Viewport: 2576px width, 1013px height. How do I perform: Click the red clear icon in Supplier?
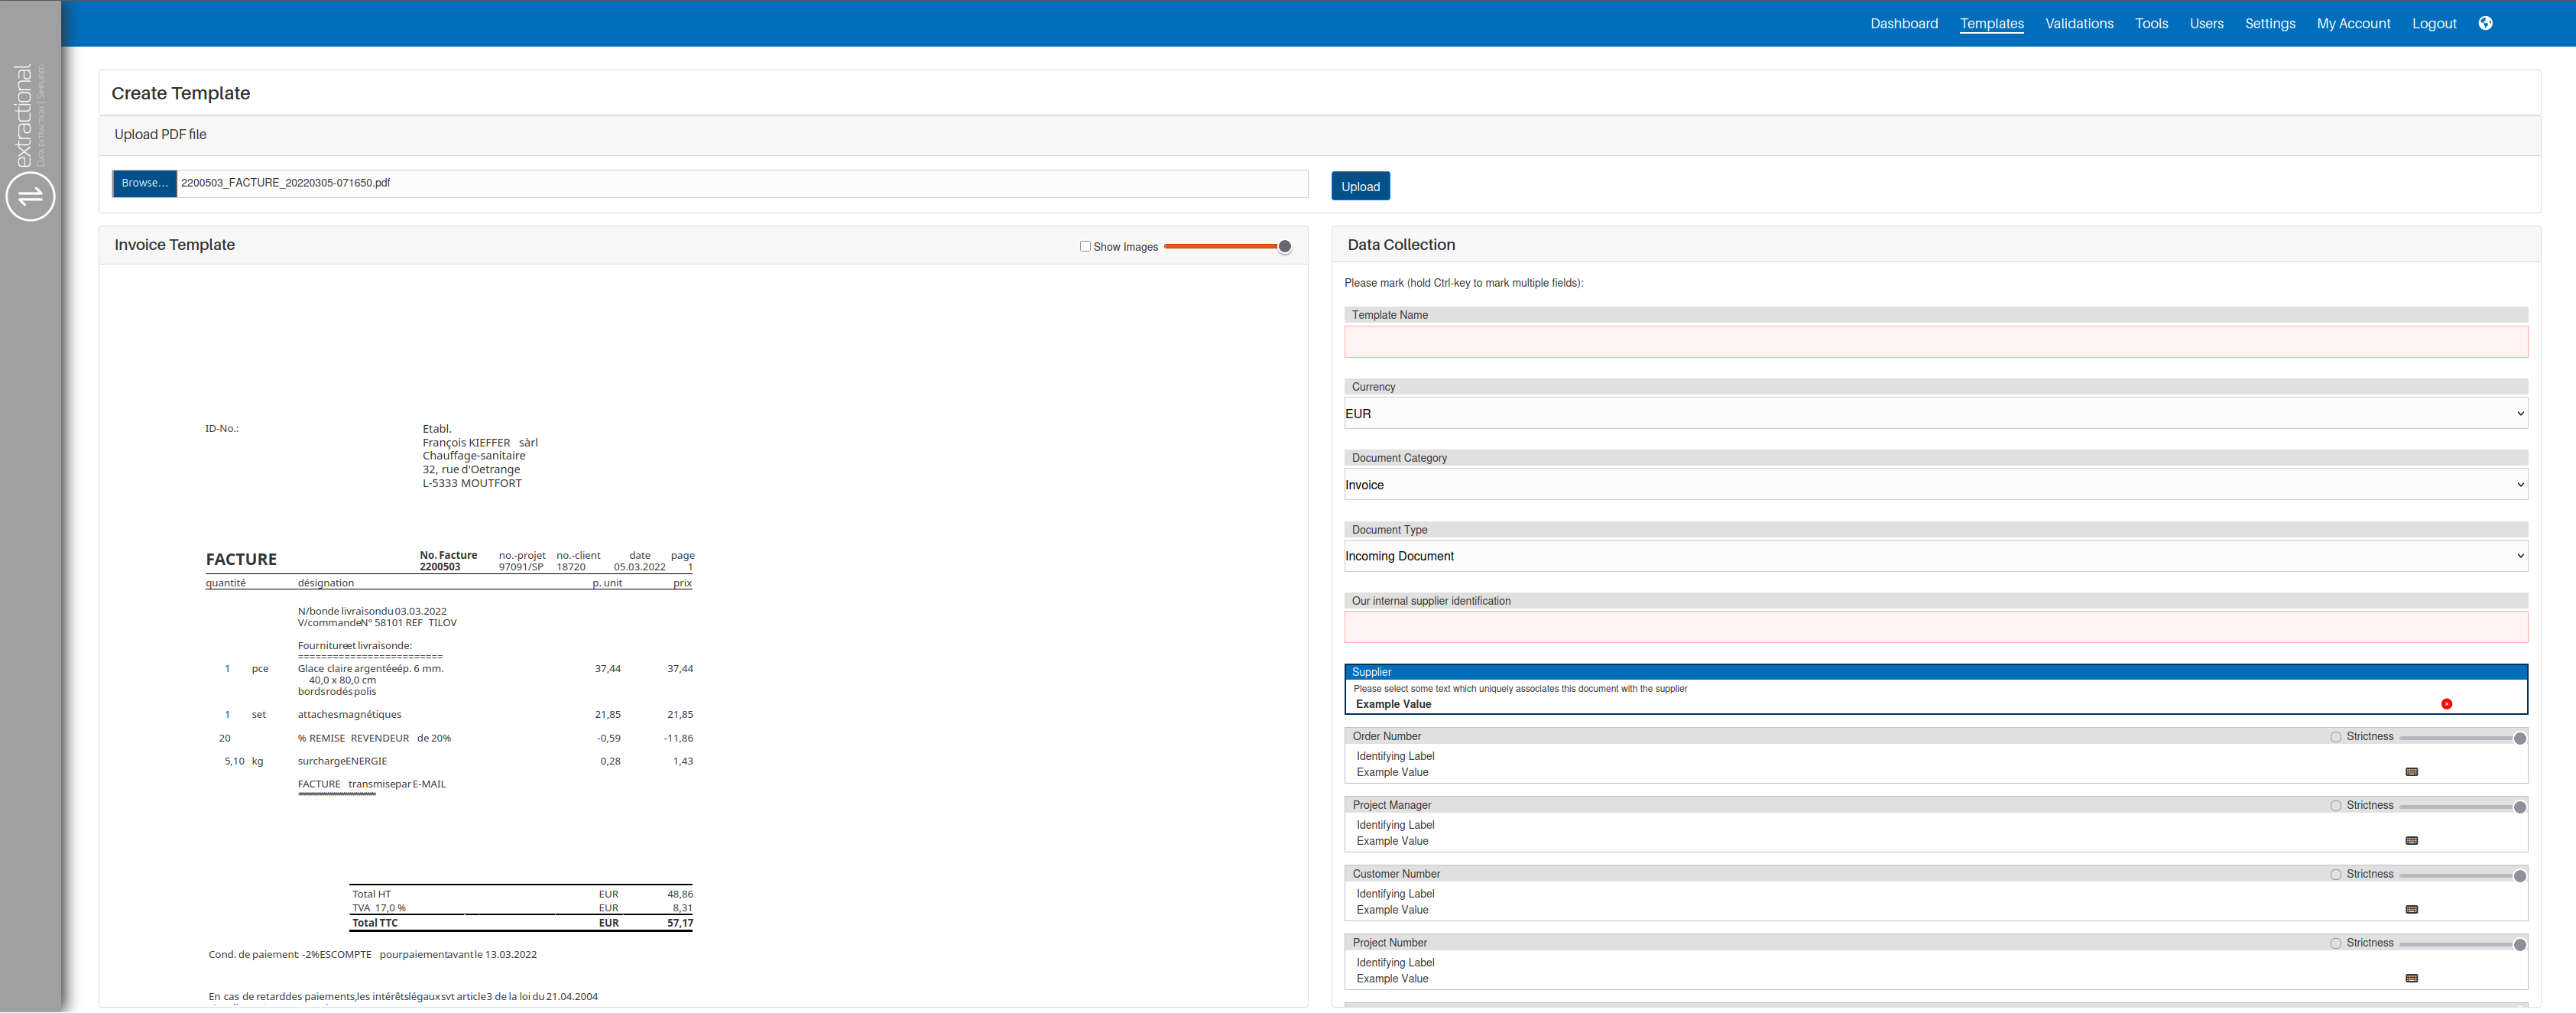coord(2446,704)
